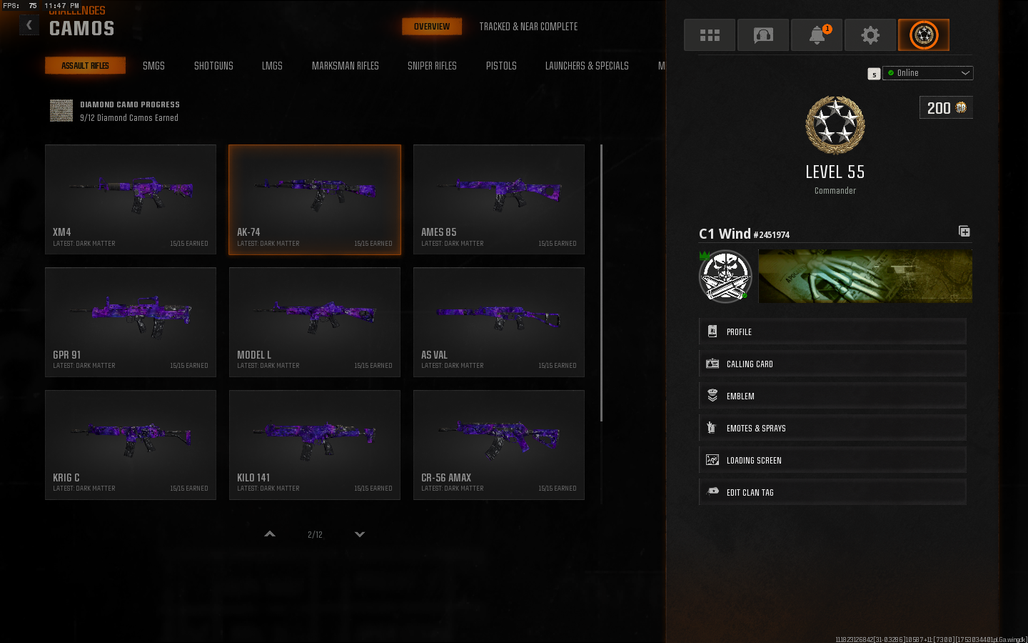Select the Assault Rifles category tab
1028x643 pixels.
coord(85,66)
